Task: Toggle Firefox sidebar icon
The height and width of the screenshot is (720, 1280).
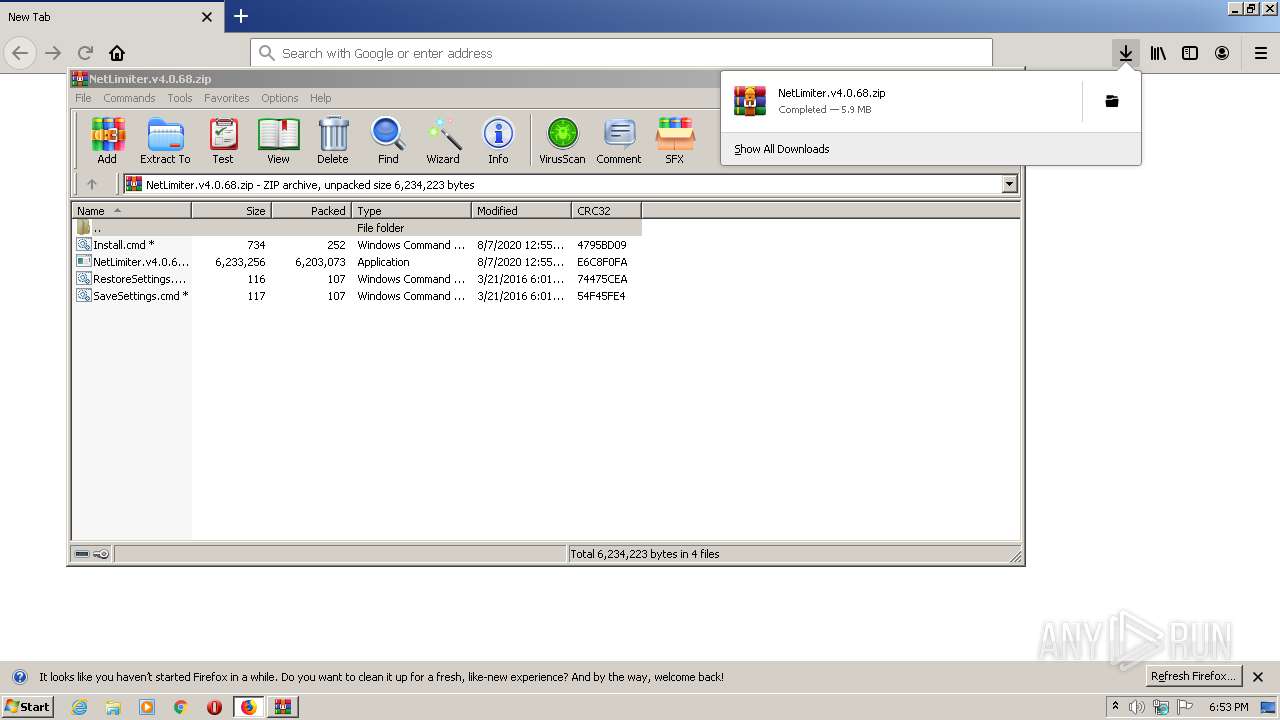Action: (x=1190, y=53)
